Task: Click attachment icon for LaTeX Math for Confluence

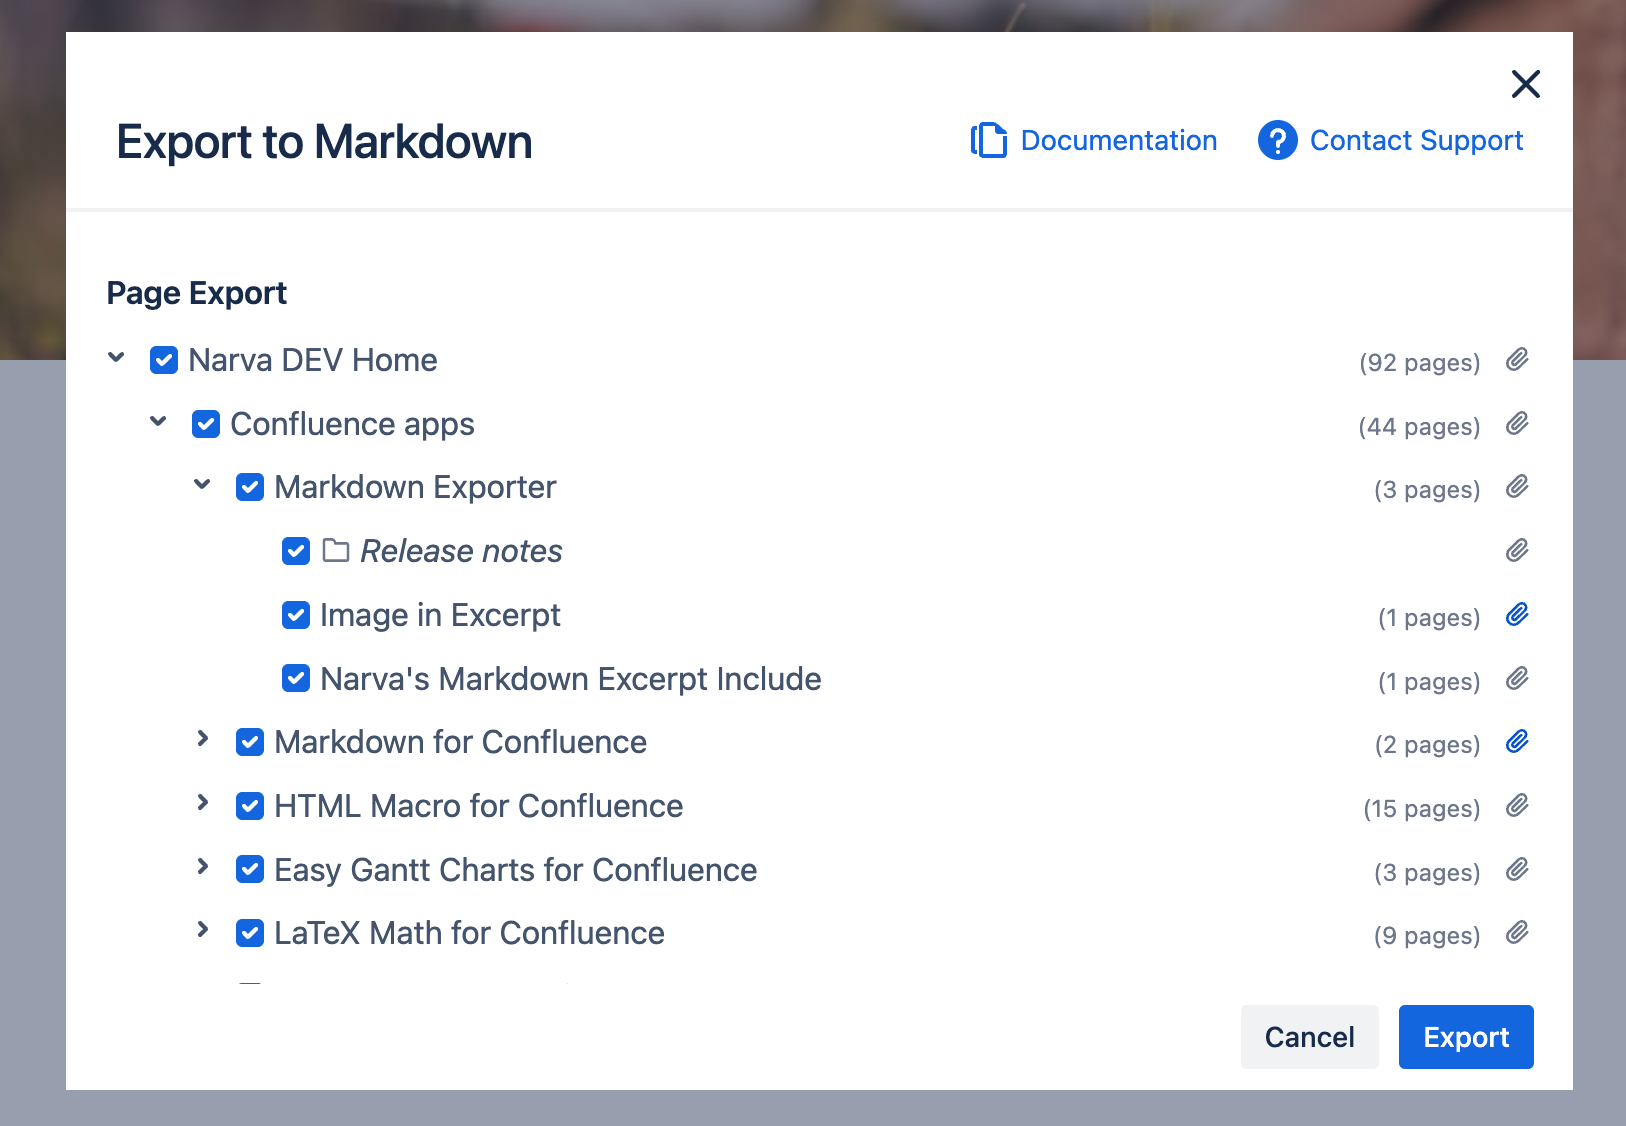Action: [x=1517, y=933]
